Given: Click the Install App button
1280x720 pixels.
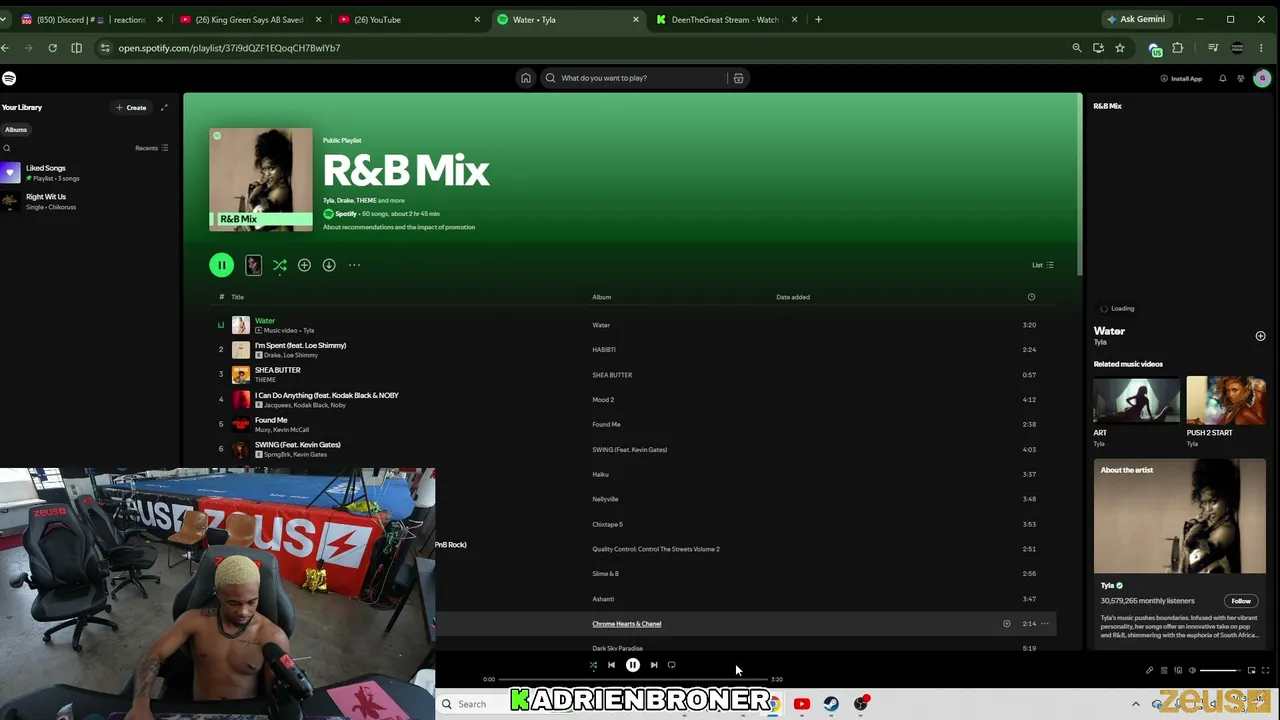Looking at the screenshot, I should (x=1181, y=78).
